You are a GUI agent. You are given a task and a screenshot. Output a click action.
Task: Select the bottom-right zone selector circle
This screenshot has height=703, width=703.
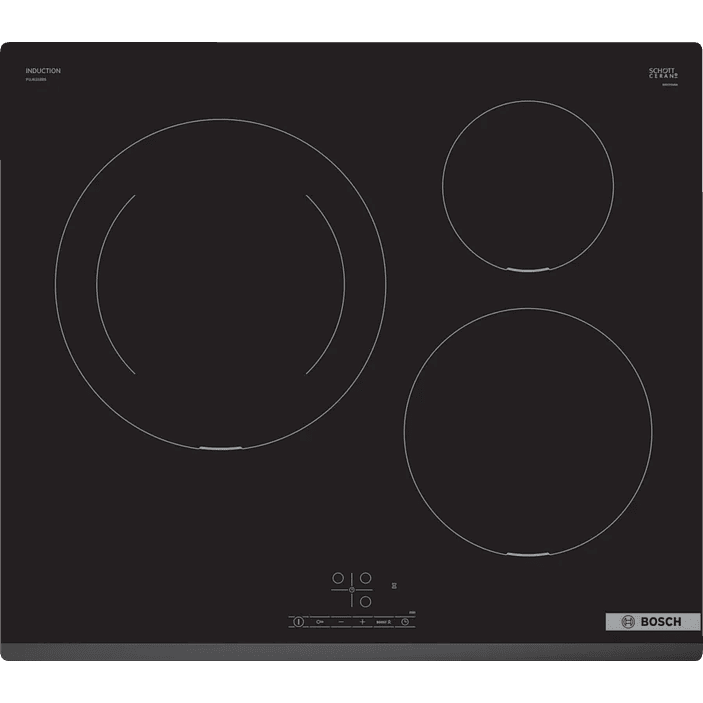tap(366, 602)
